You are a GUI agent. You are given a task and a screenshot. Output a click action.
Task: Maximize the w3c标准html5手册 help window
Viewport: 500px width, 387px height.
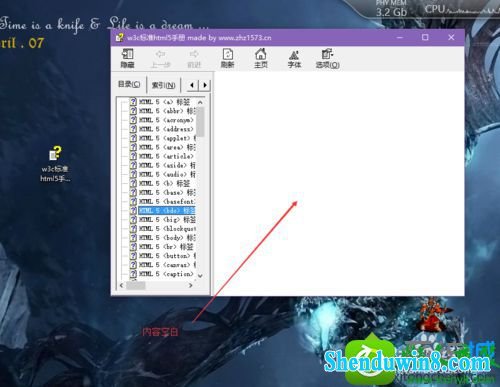[x=425, y=37]
